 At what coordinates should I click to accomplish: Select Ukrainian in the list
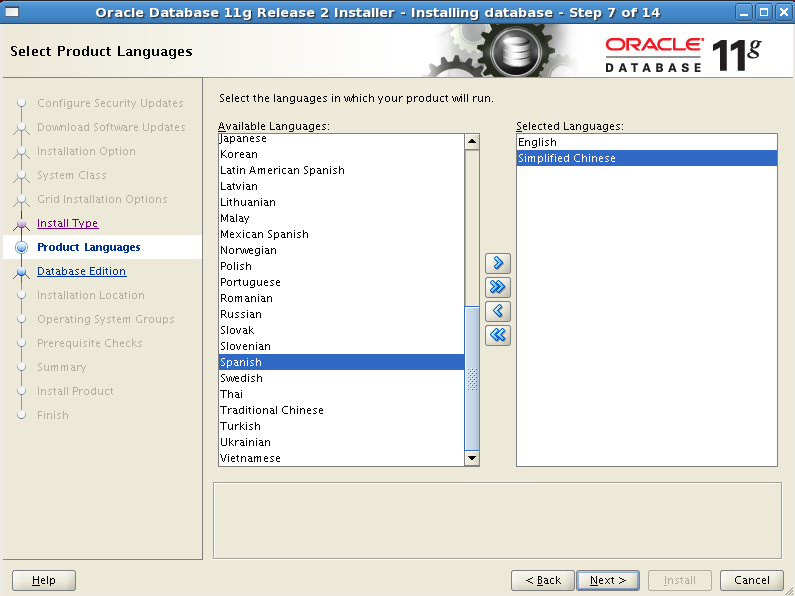pyautogui.click(x=341, y=442)
